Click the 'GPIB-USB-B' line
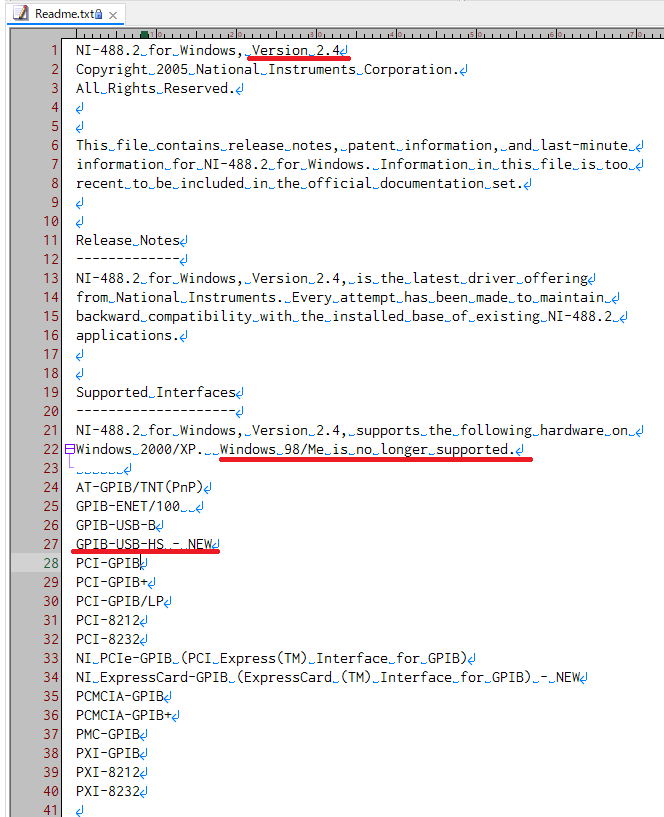Viewport: 664px width, 817px height. (x=116, y=525)
